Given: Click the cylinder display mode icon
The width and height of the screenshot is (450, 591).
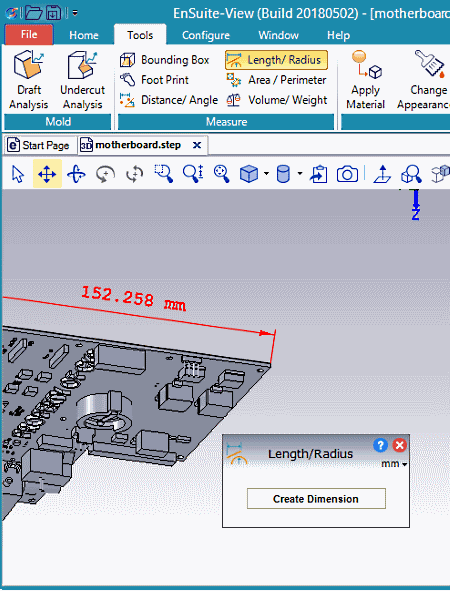Looking at the screenshot, I should 283,174.
